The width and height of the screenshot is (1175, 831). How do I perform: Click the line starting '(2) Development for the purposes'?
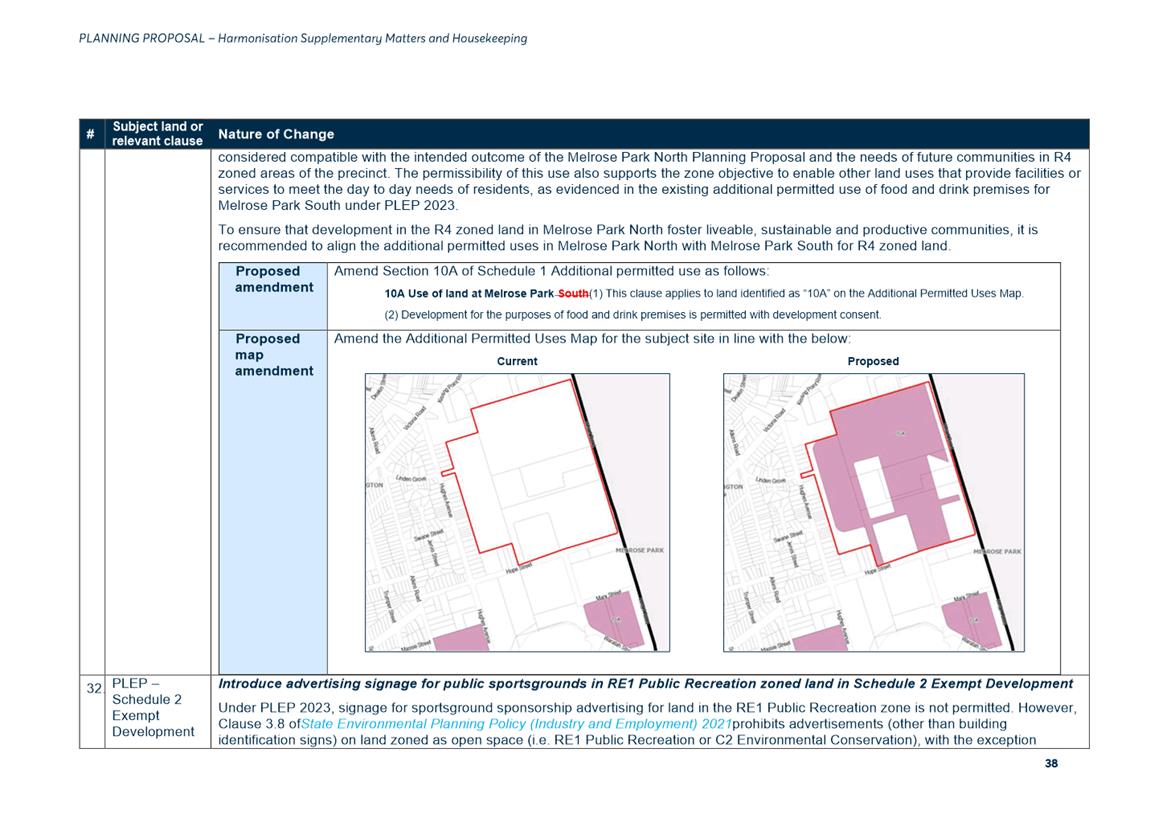(x=633, y=315)
